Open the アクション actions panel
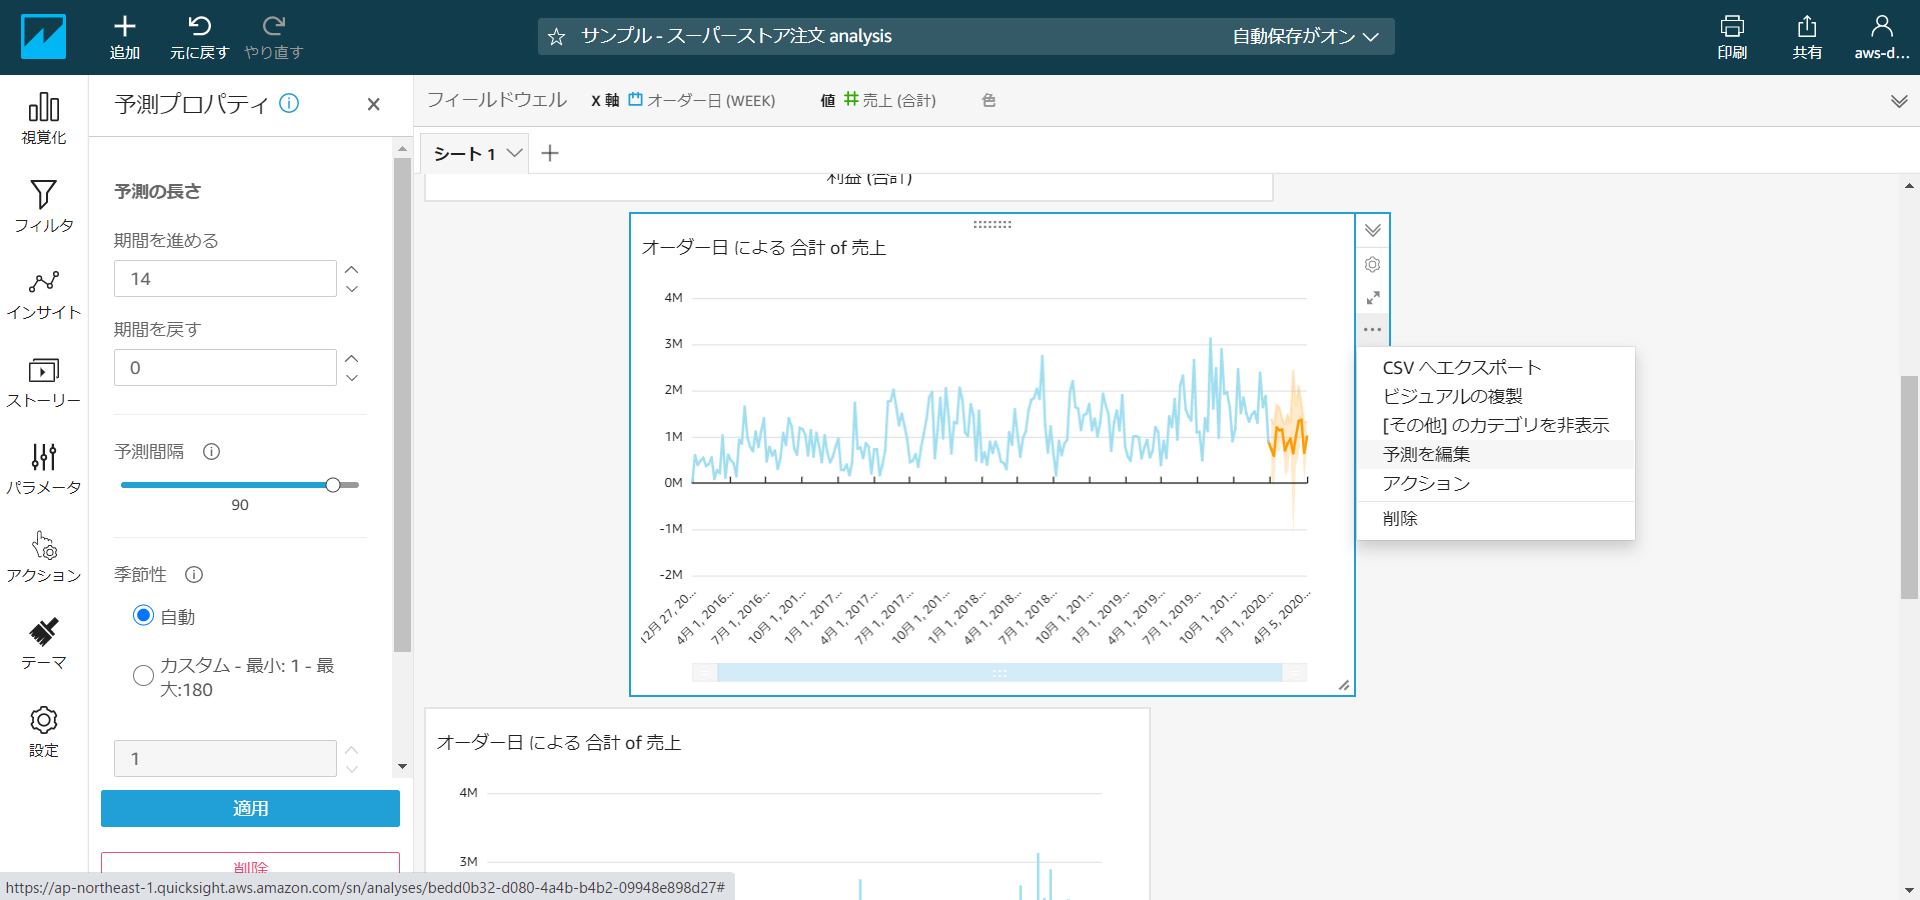This screenshot has height=900, width=1920. pyautogui.click(x=44, y=557)
